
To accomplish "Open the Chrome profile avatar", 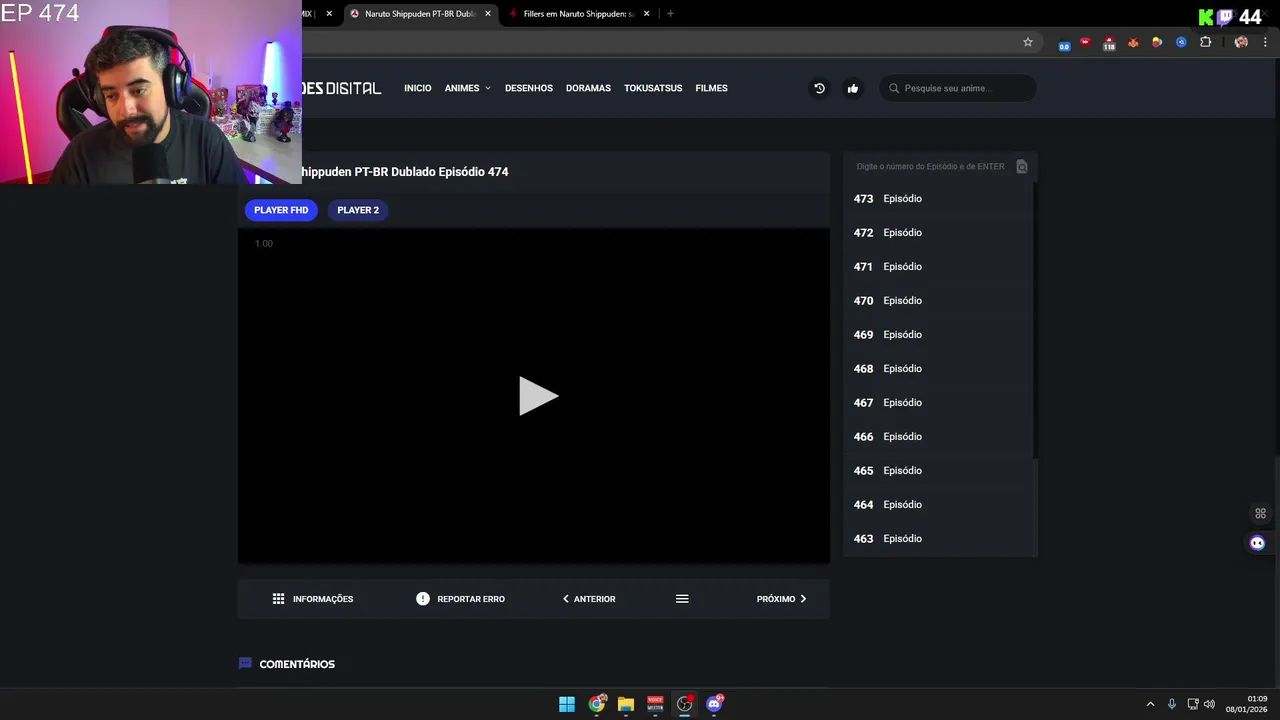I will [1241, 42].
